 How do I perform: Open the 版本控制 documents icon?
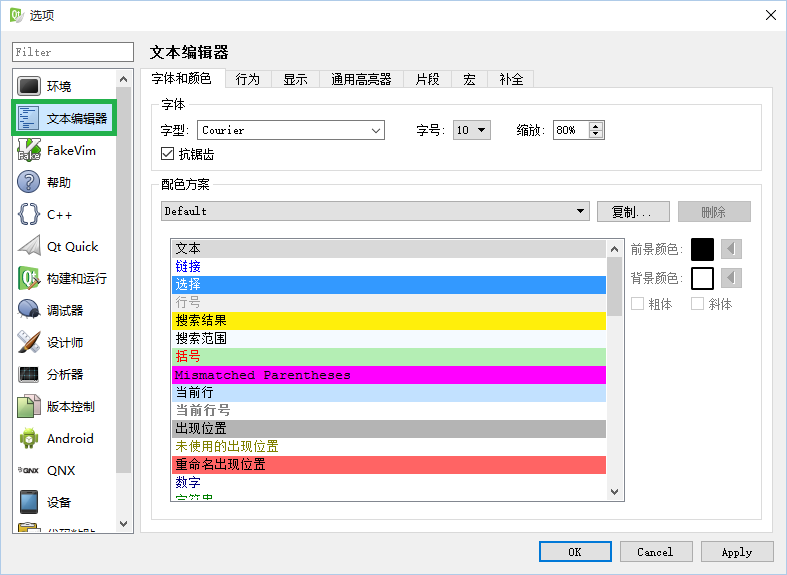click(x=29, y=406)
